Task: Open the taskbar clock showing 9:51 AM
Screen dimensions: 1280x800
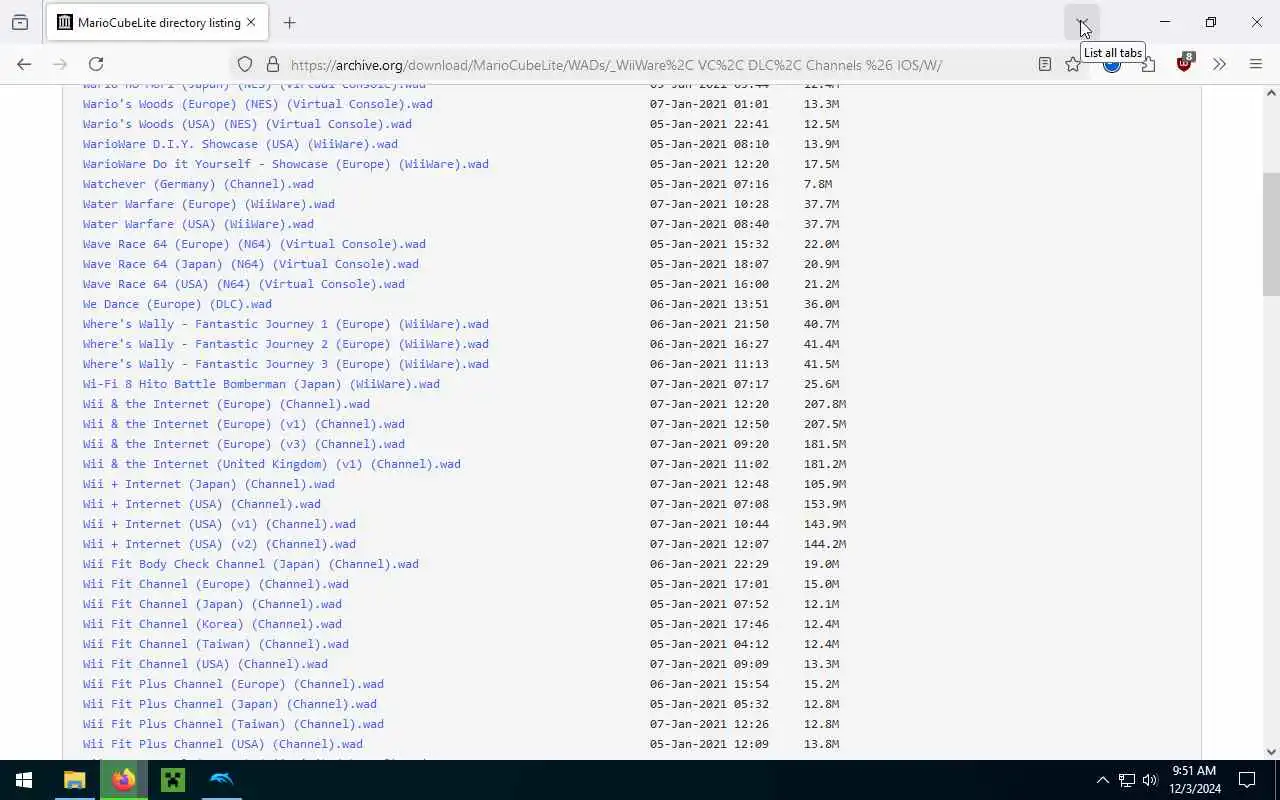Action: click(1195, 780)
